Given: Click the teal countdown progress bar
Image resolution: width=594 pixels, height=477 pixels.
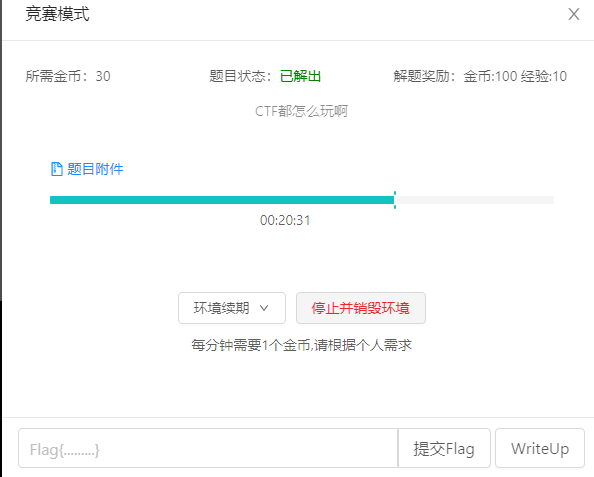Looking at the screenshot, I should click(x=302, y=200).
